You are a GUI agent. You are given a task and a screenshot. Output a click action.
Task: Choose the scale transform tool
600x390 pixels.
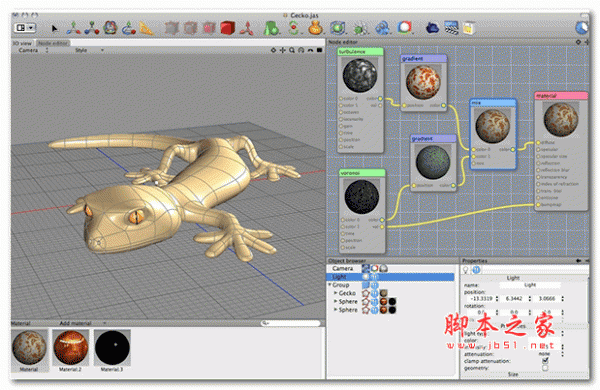point(92,28)
